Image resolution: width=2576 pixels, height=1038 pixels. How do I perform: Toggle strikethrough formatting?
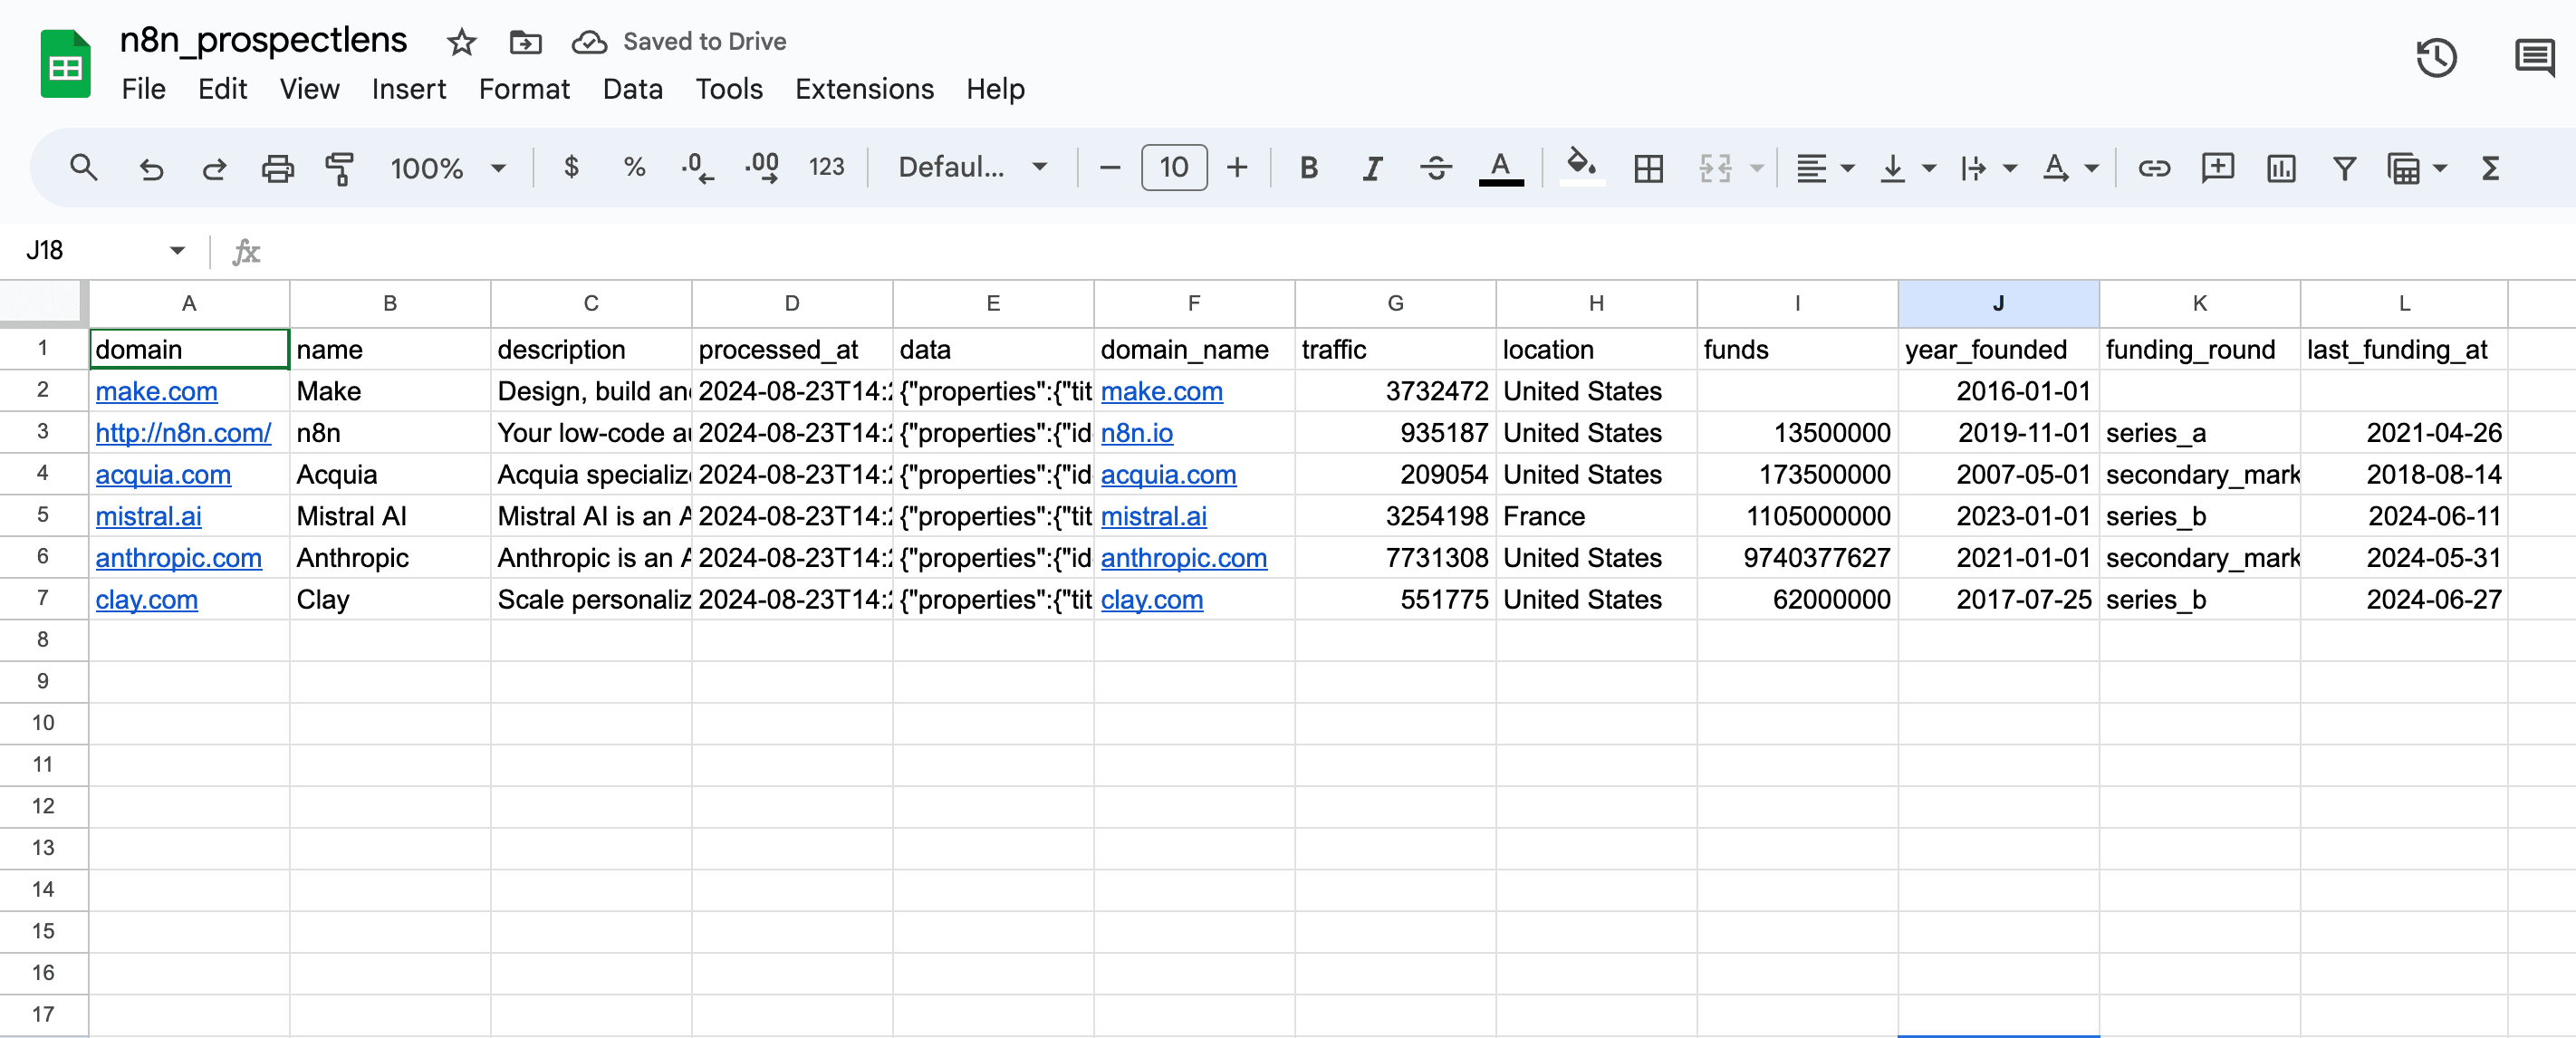(1436, 168)
